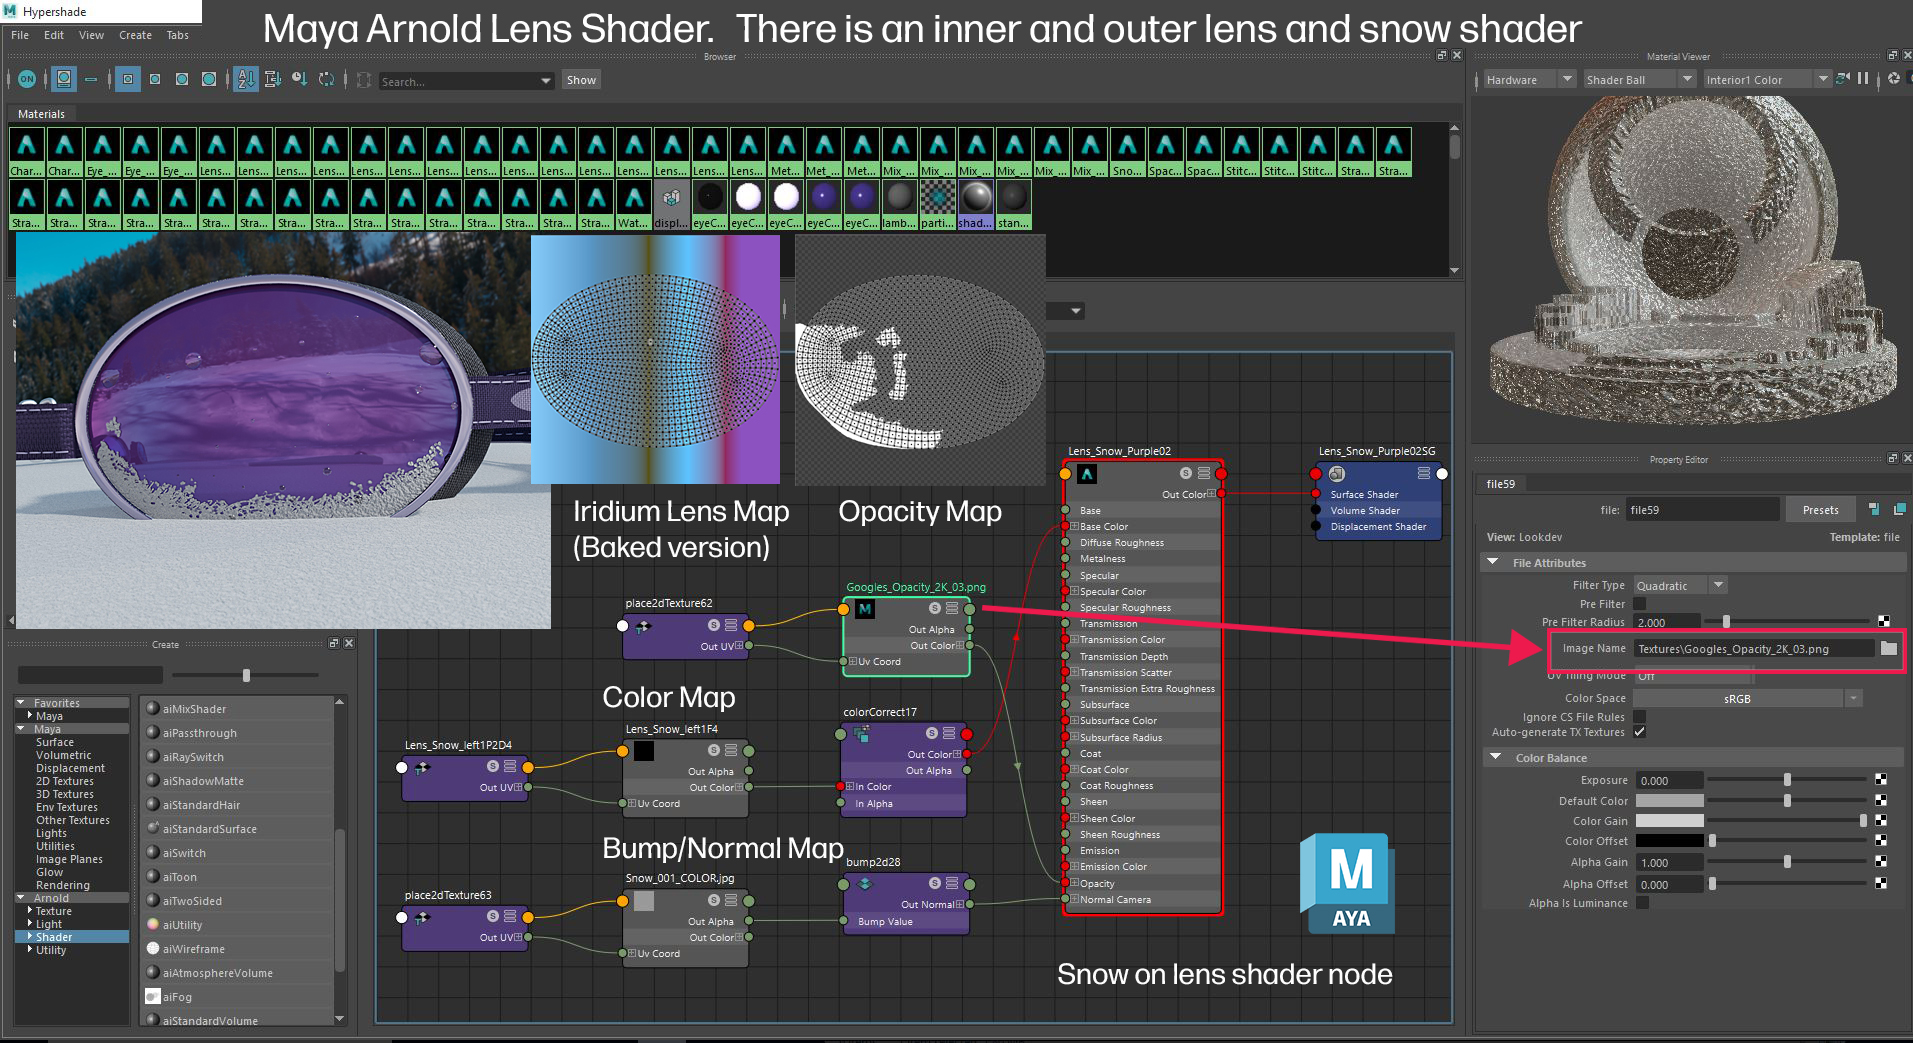Click the Presets button

pyautogui.click(x=1820, y=510)
